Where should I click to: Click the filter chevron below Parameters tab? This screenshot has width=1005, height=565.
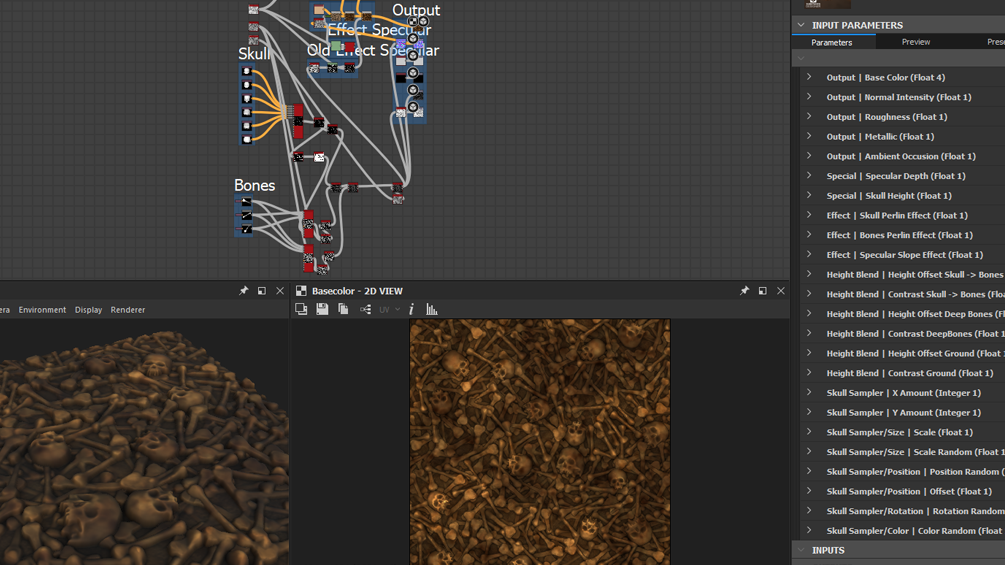pos(801,58)
